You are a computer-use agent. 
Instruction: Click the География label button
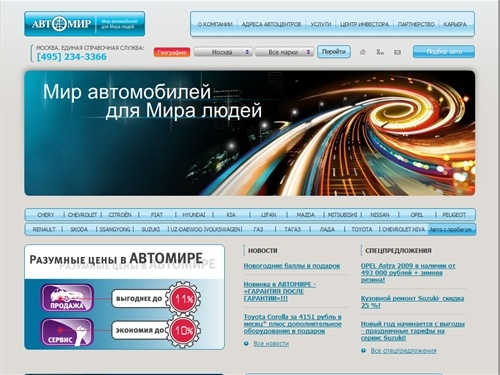pos(172,52)
